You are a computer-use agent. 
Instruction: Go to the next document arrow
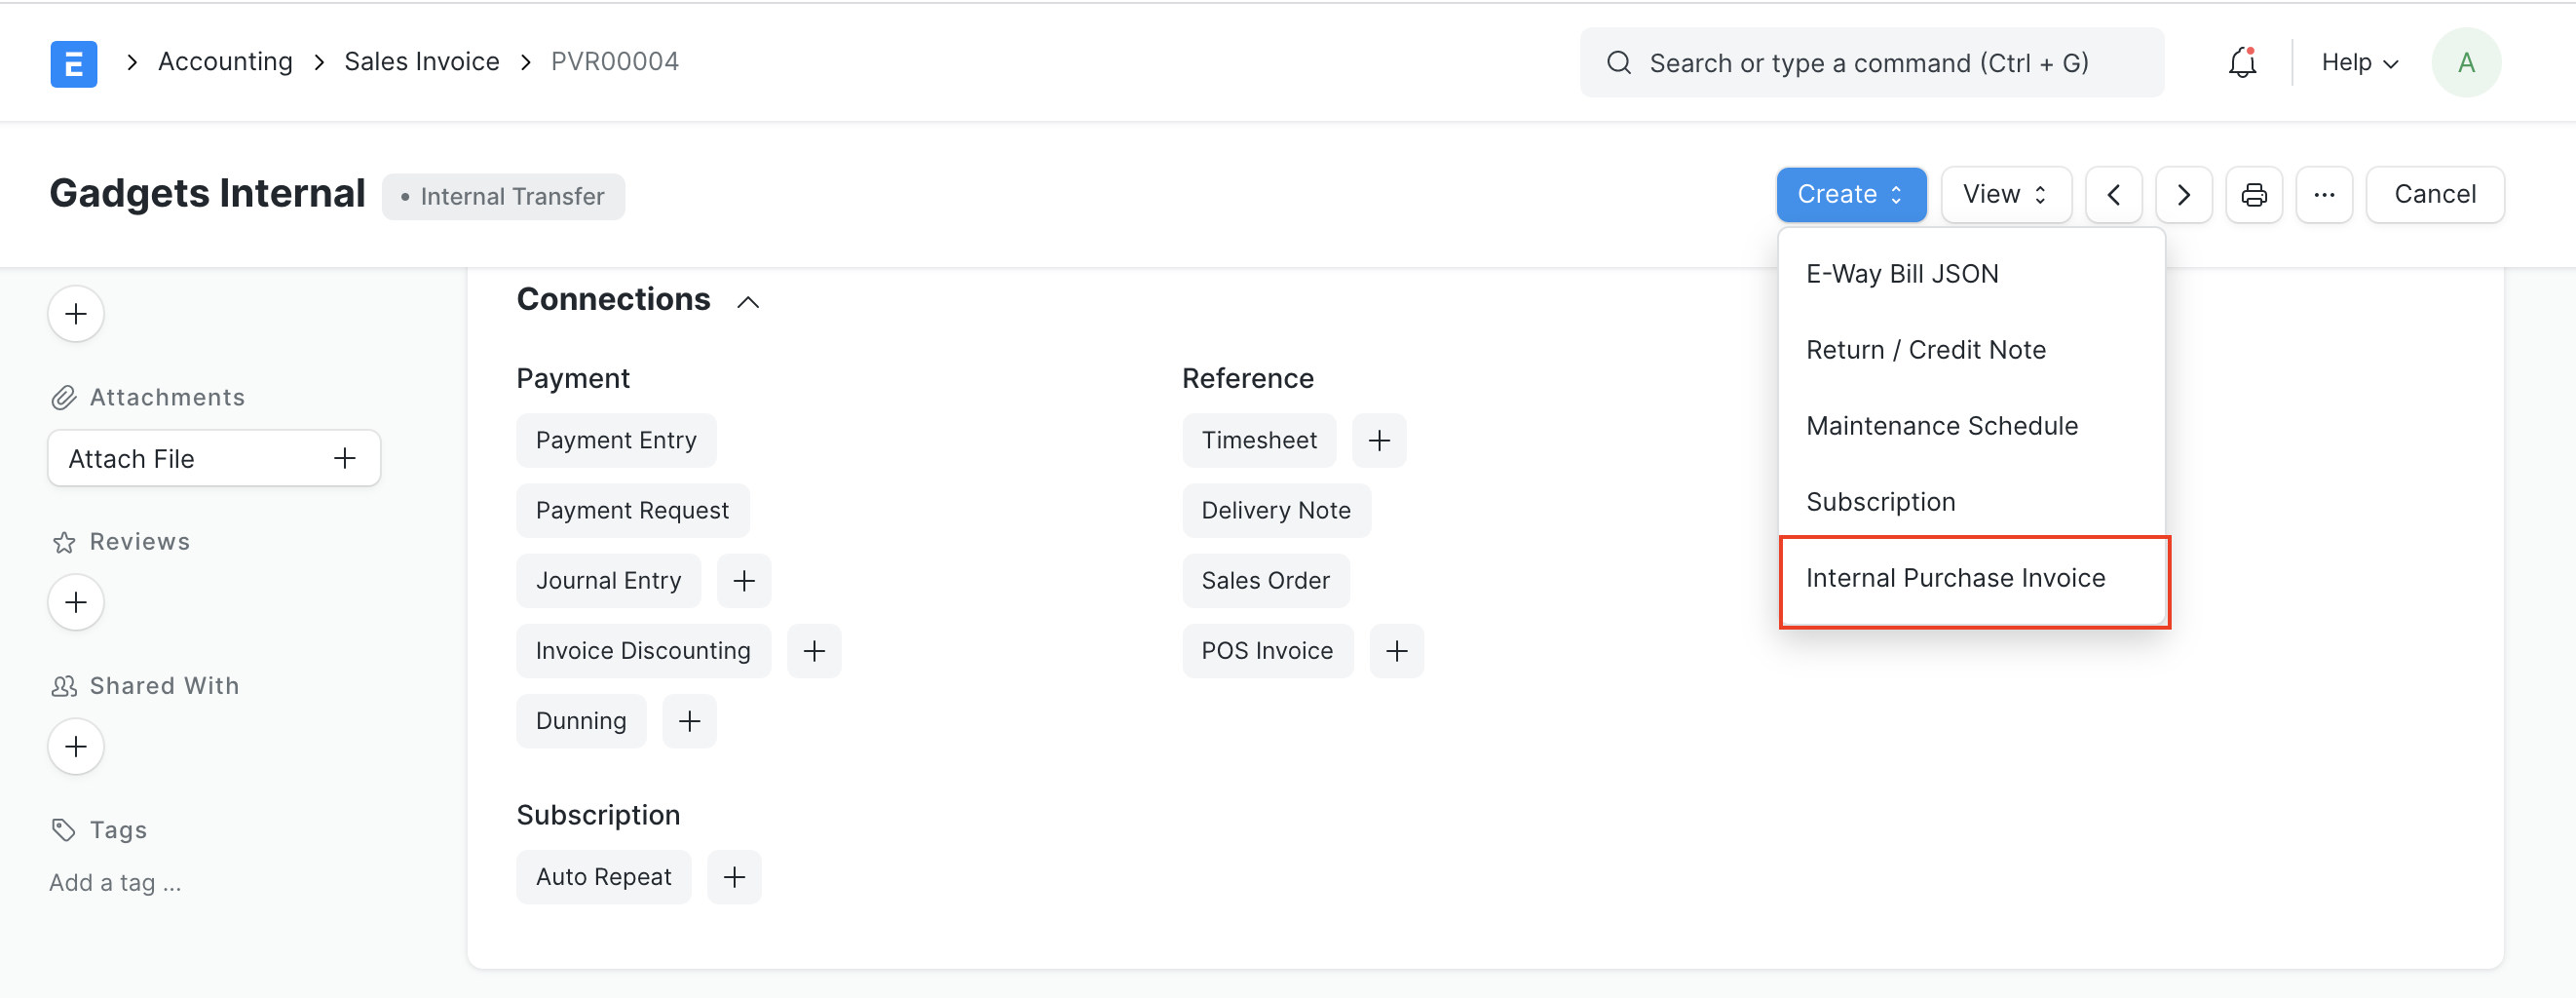point(2183,194)
